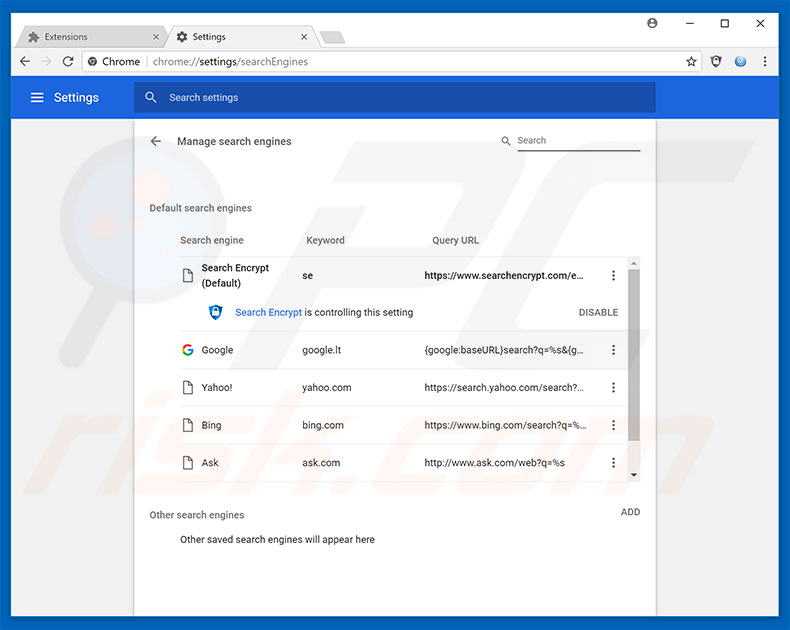Click the list scrollbar down arrow
The image size is (790, 630).
pos(634,475)
